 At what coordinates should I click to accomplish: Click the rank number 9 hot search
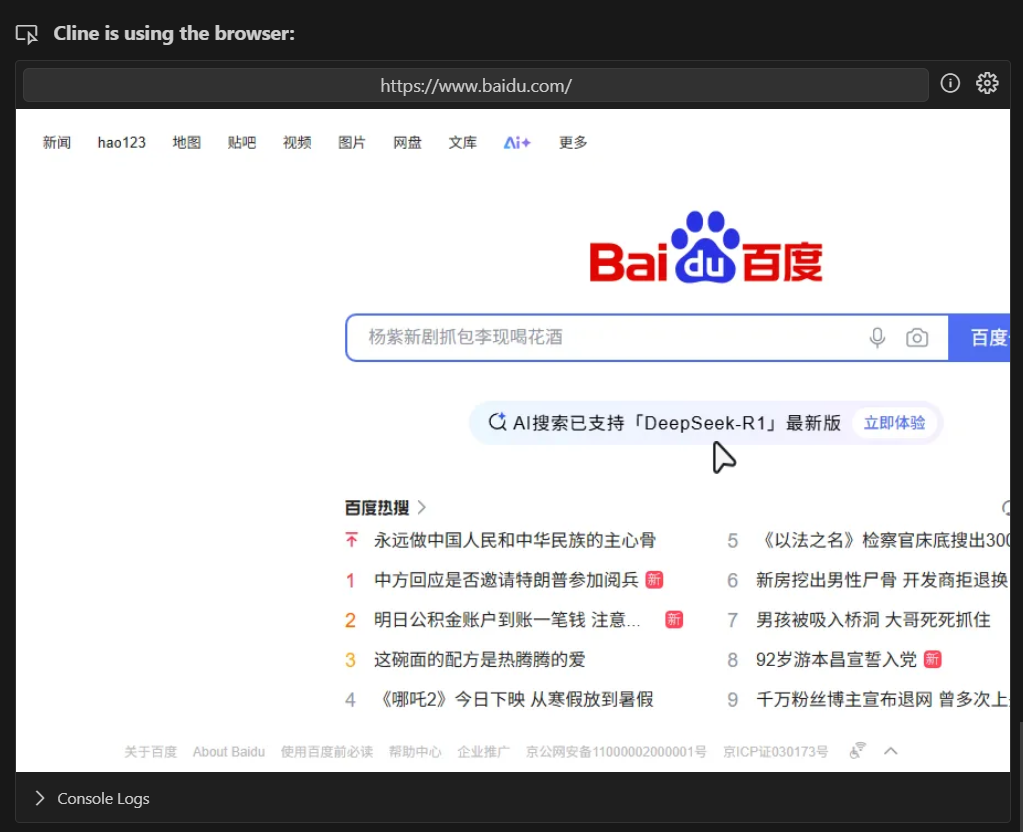pos(733,700)
